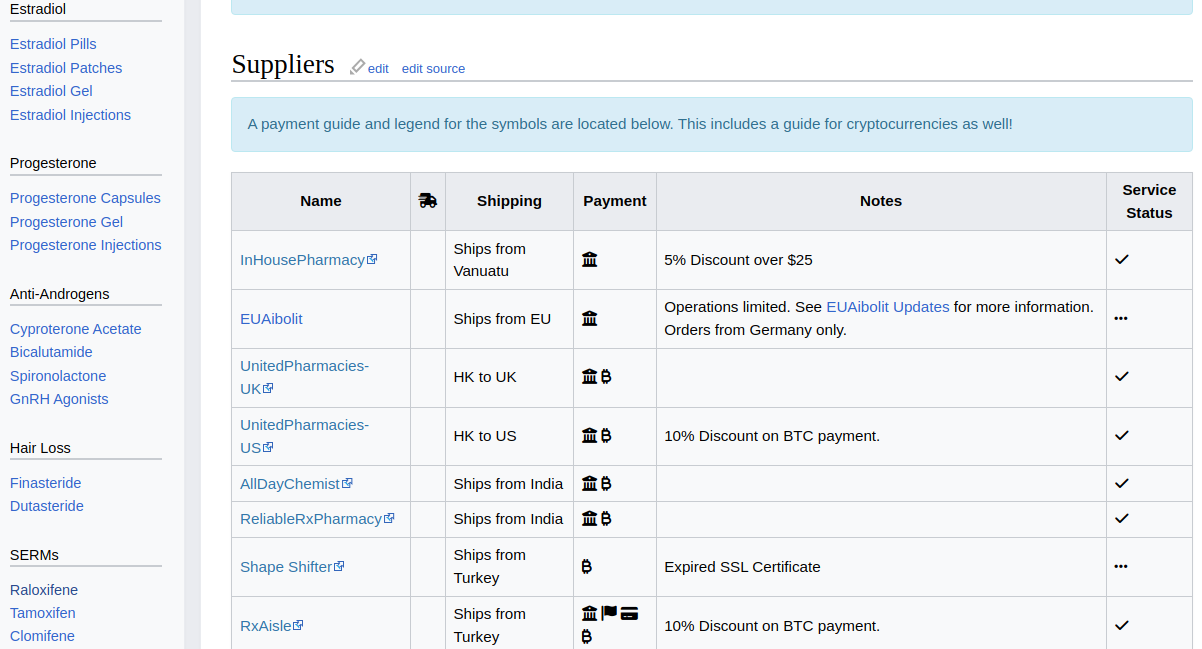Select Estradiol Gel in sidebar
Image resolution: width=1202 pixels, height=649 pixels.
point(51,91)
